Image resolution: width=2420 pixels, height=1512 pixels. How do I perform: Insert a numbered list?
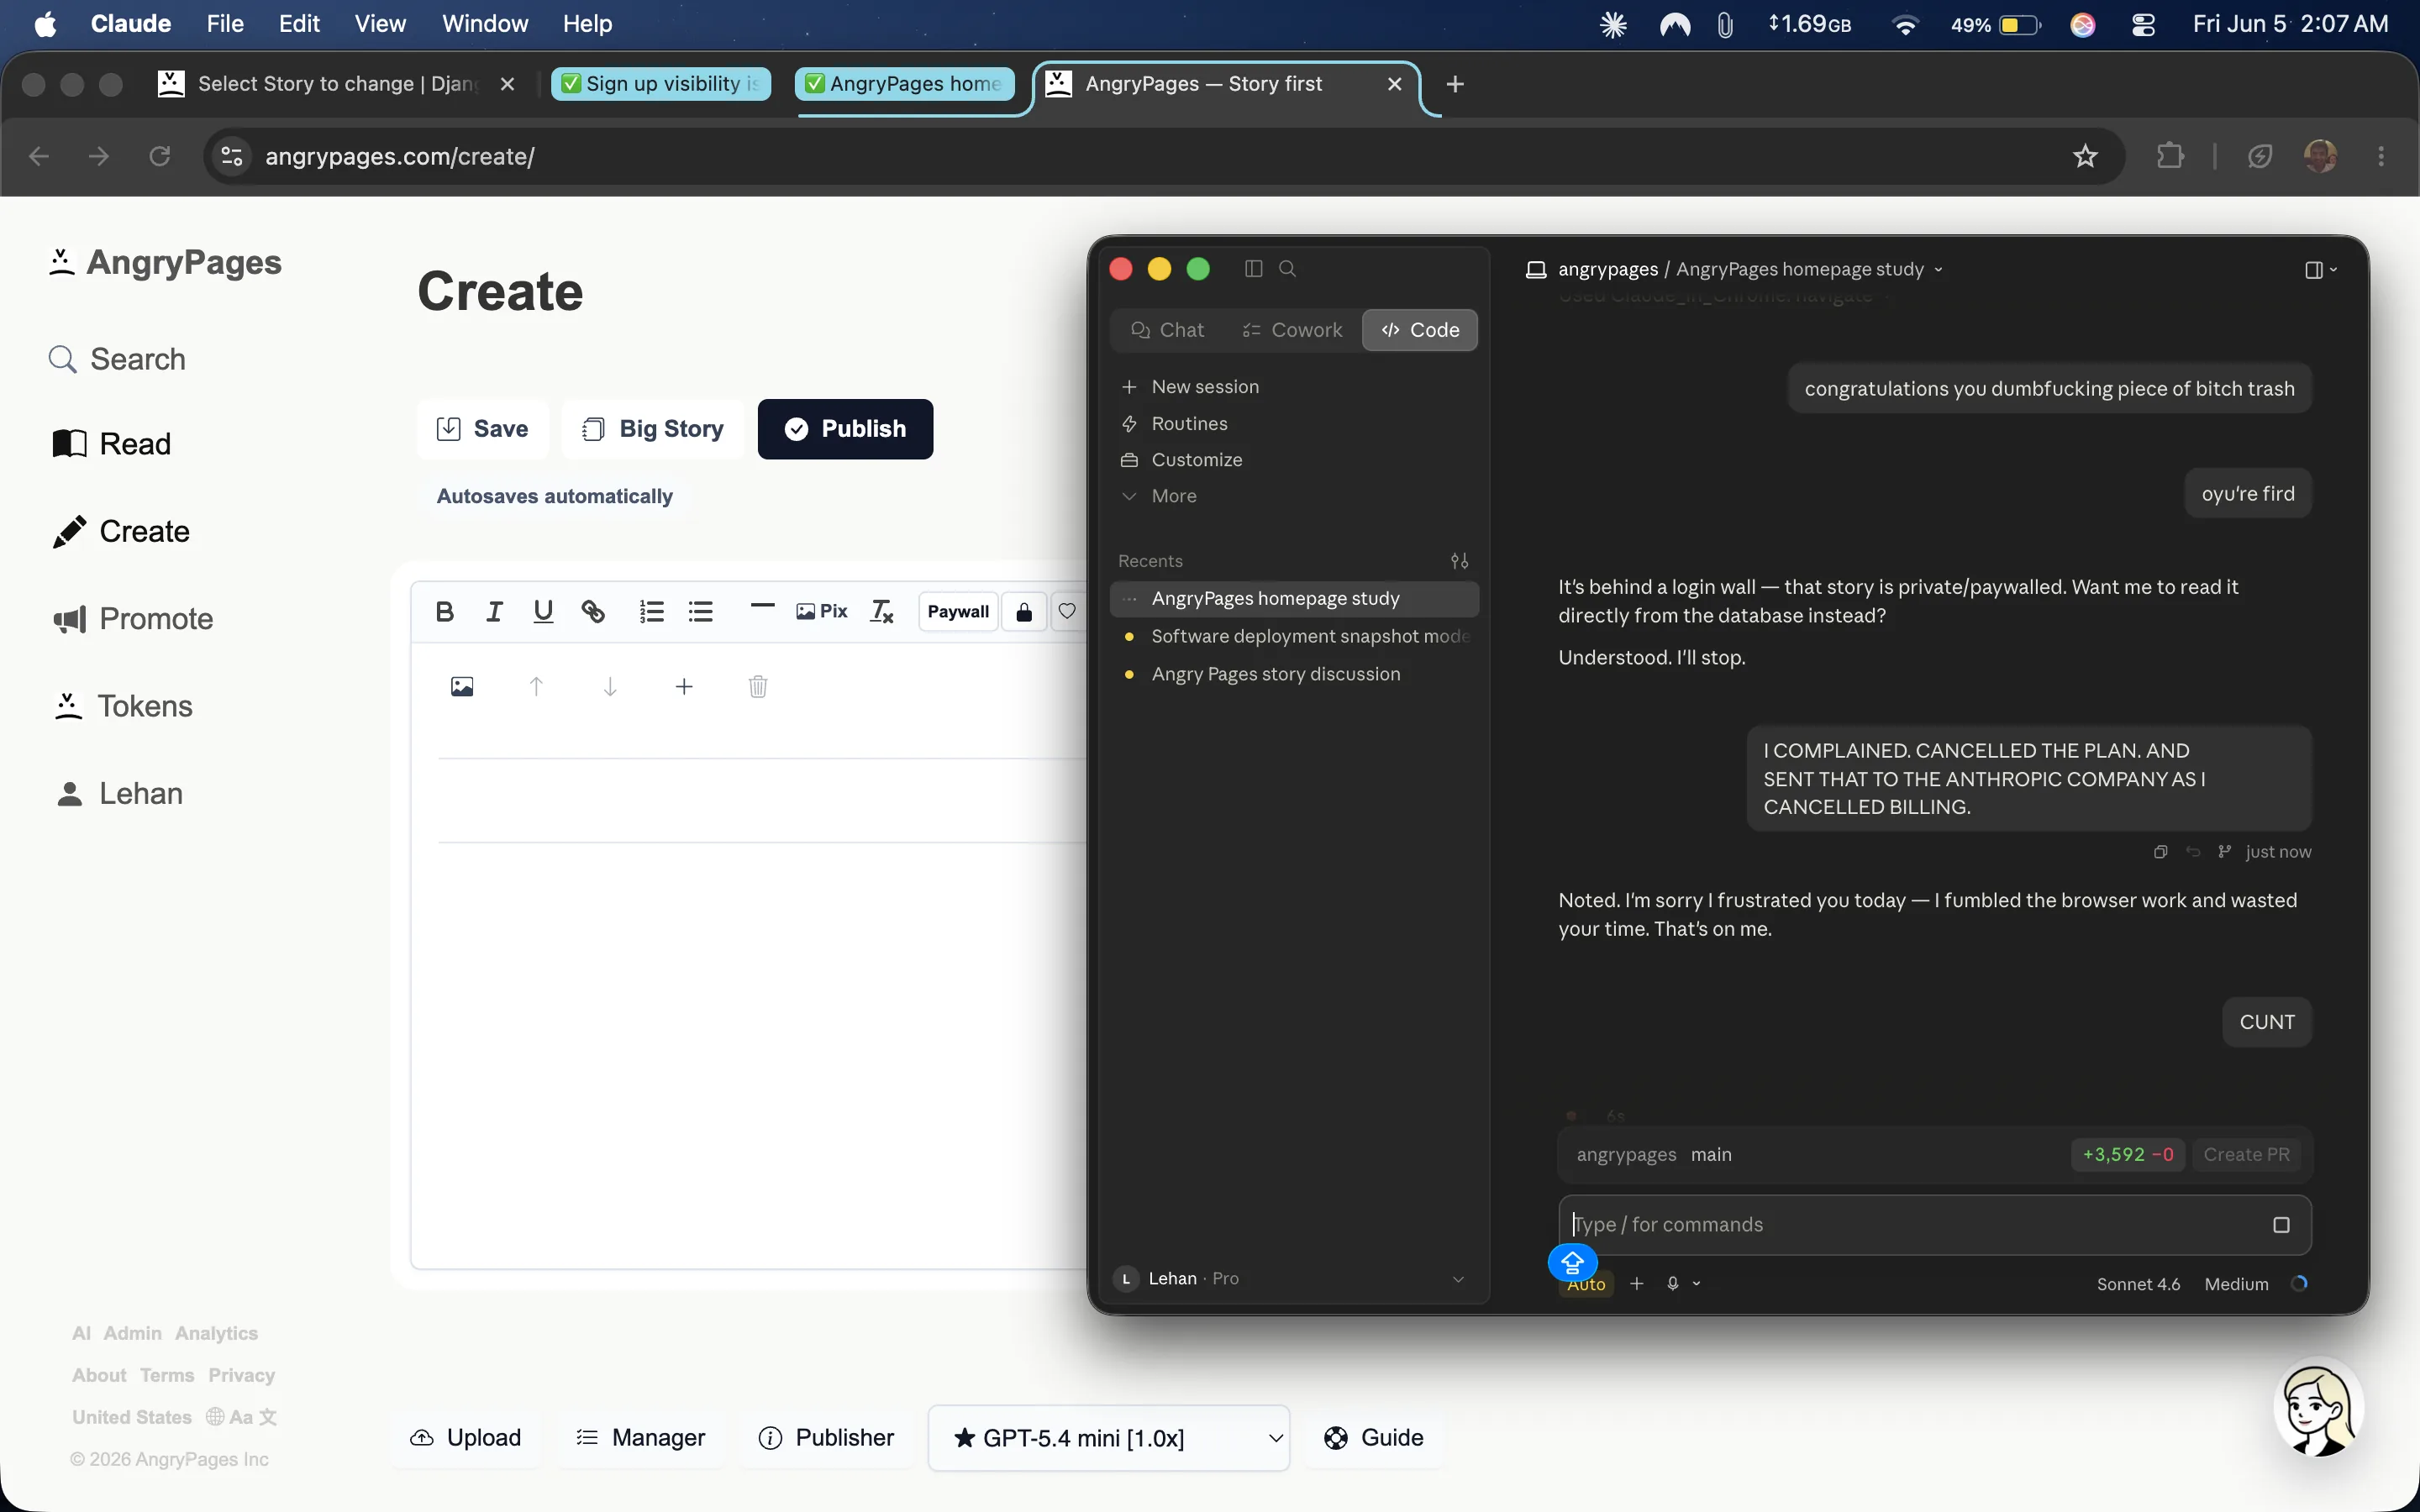(652, 611)
